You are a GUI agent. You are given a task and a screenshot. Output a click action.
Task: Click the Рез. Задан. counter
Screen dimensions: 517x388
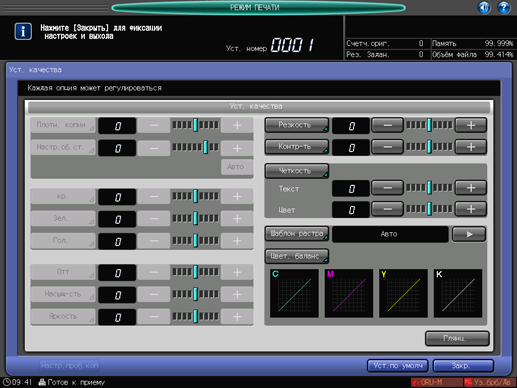pyautogui.click(x=385, y=54)
